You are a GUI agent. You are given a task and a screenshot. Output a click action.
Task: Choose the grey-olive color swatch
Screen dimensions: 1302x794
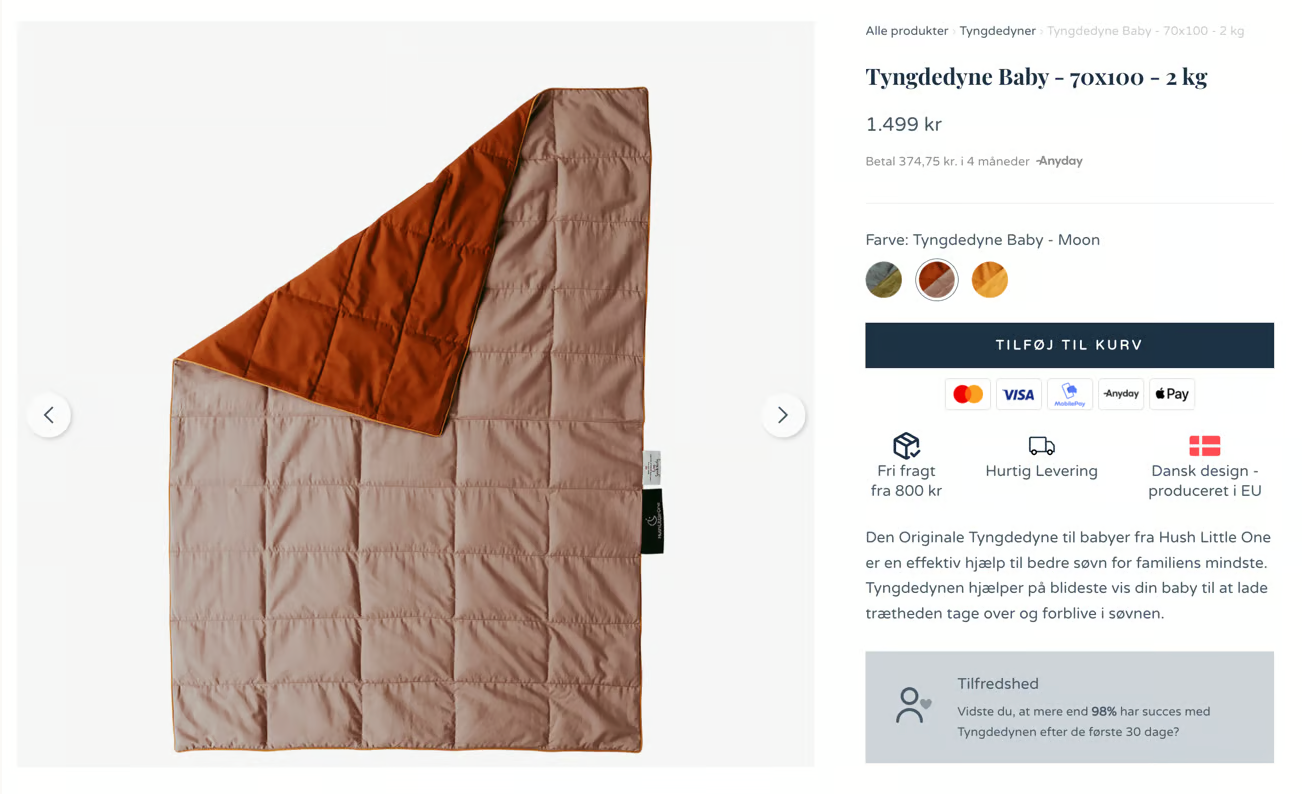[x=884, y=280]
